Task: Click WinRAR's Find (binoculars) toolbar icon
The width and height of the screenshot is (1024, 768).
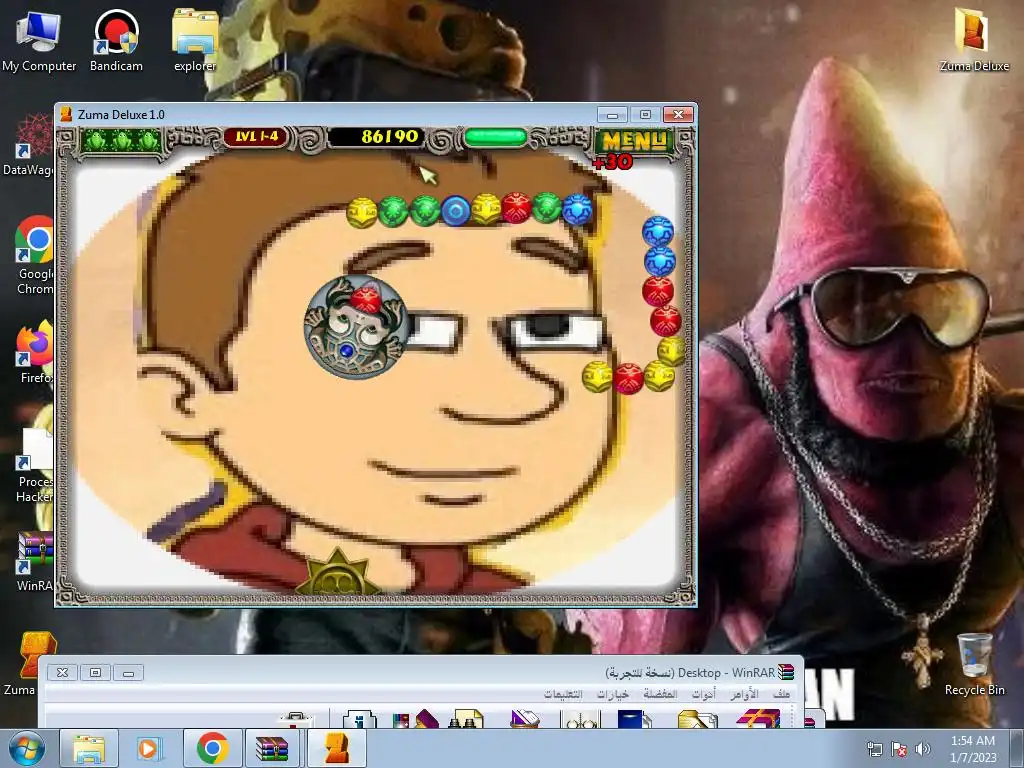Action: pos(466,718)
